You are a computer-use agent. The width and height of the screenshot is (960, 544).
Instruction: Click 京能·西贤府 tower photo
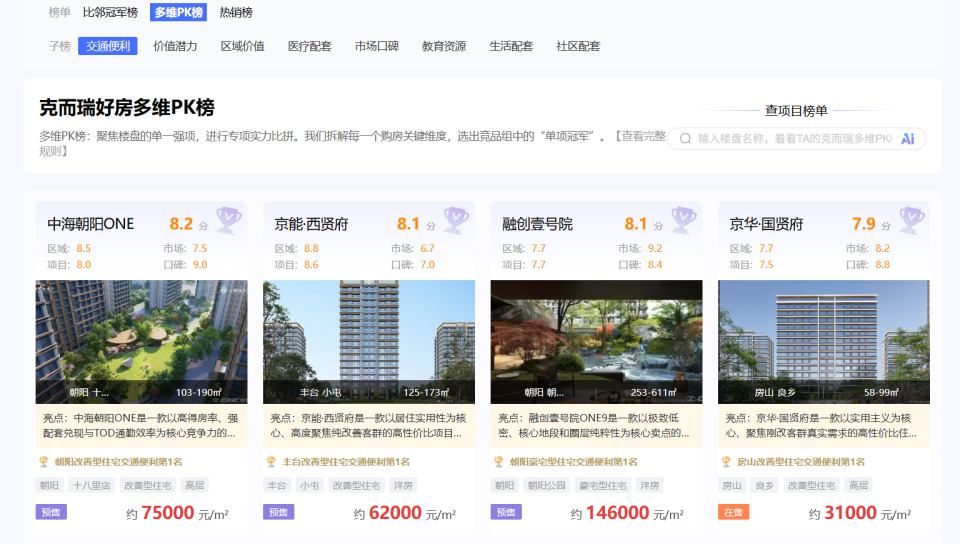click(x=369, y=341)
